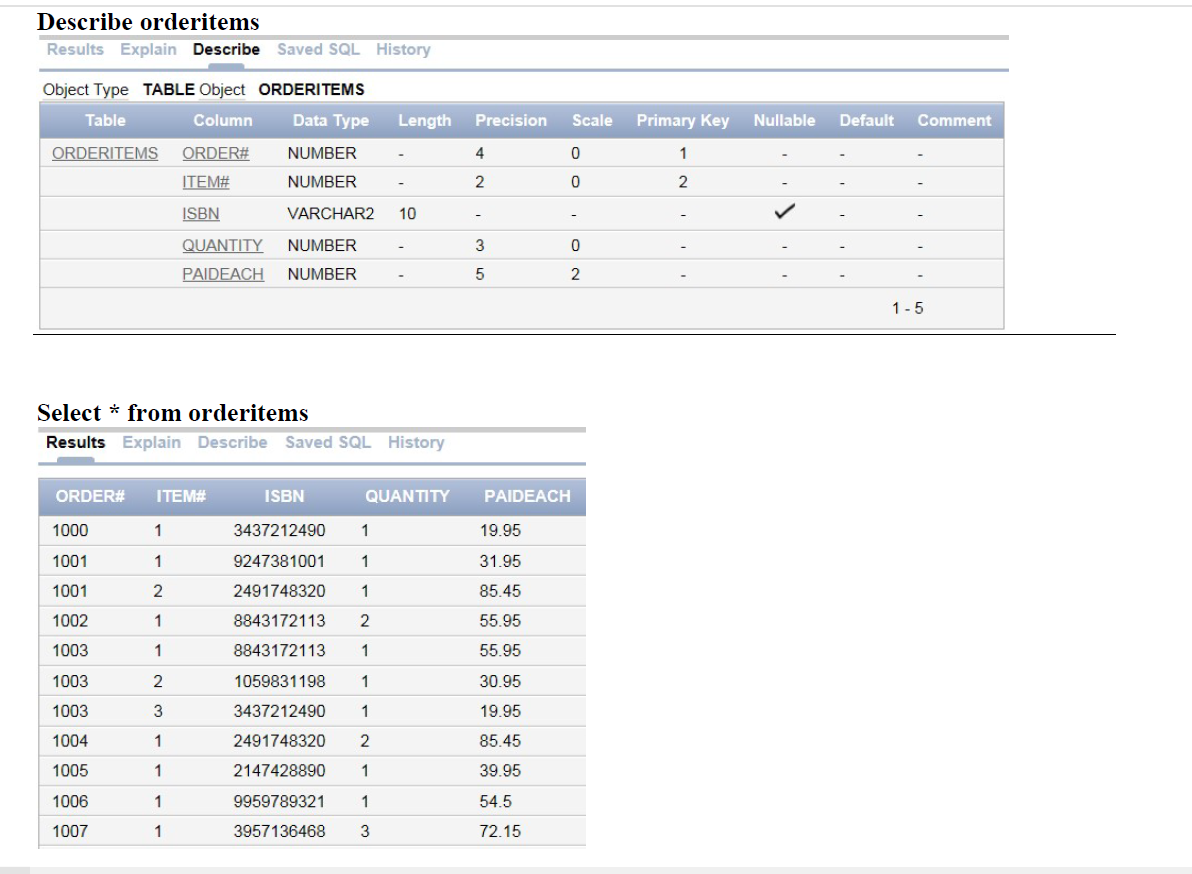Screen dimensions: 1192x874
Task: Open the ORDERITEMS table link
Action: point(105,154)
